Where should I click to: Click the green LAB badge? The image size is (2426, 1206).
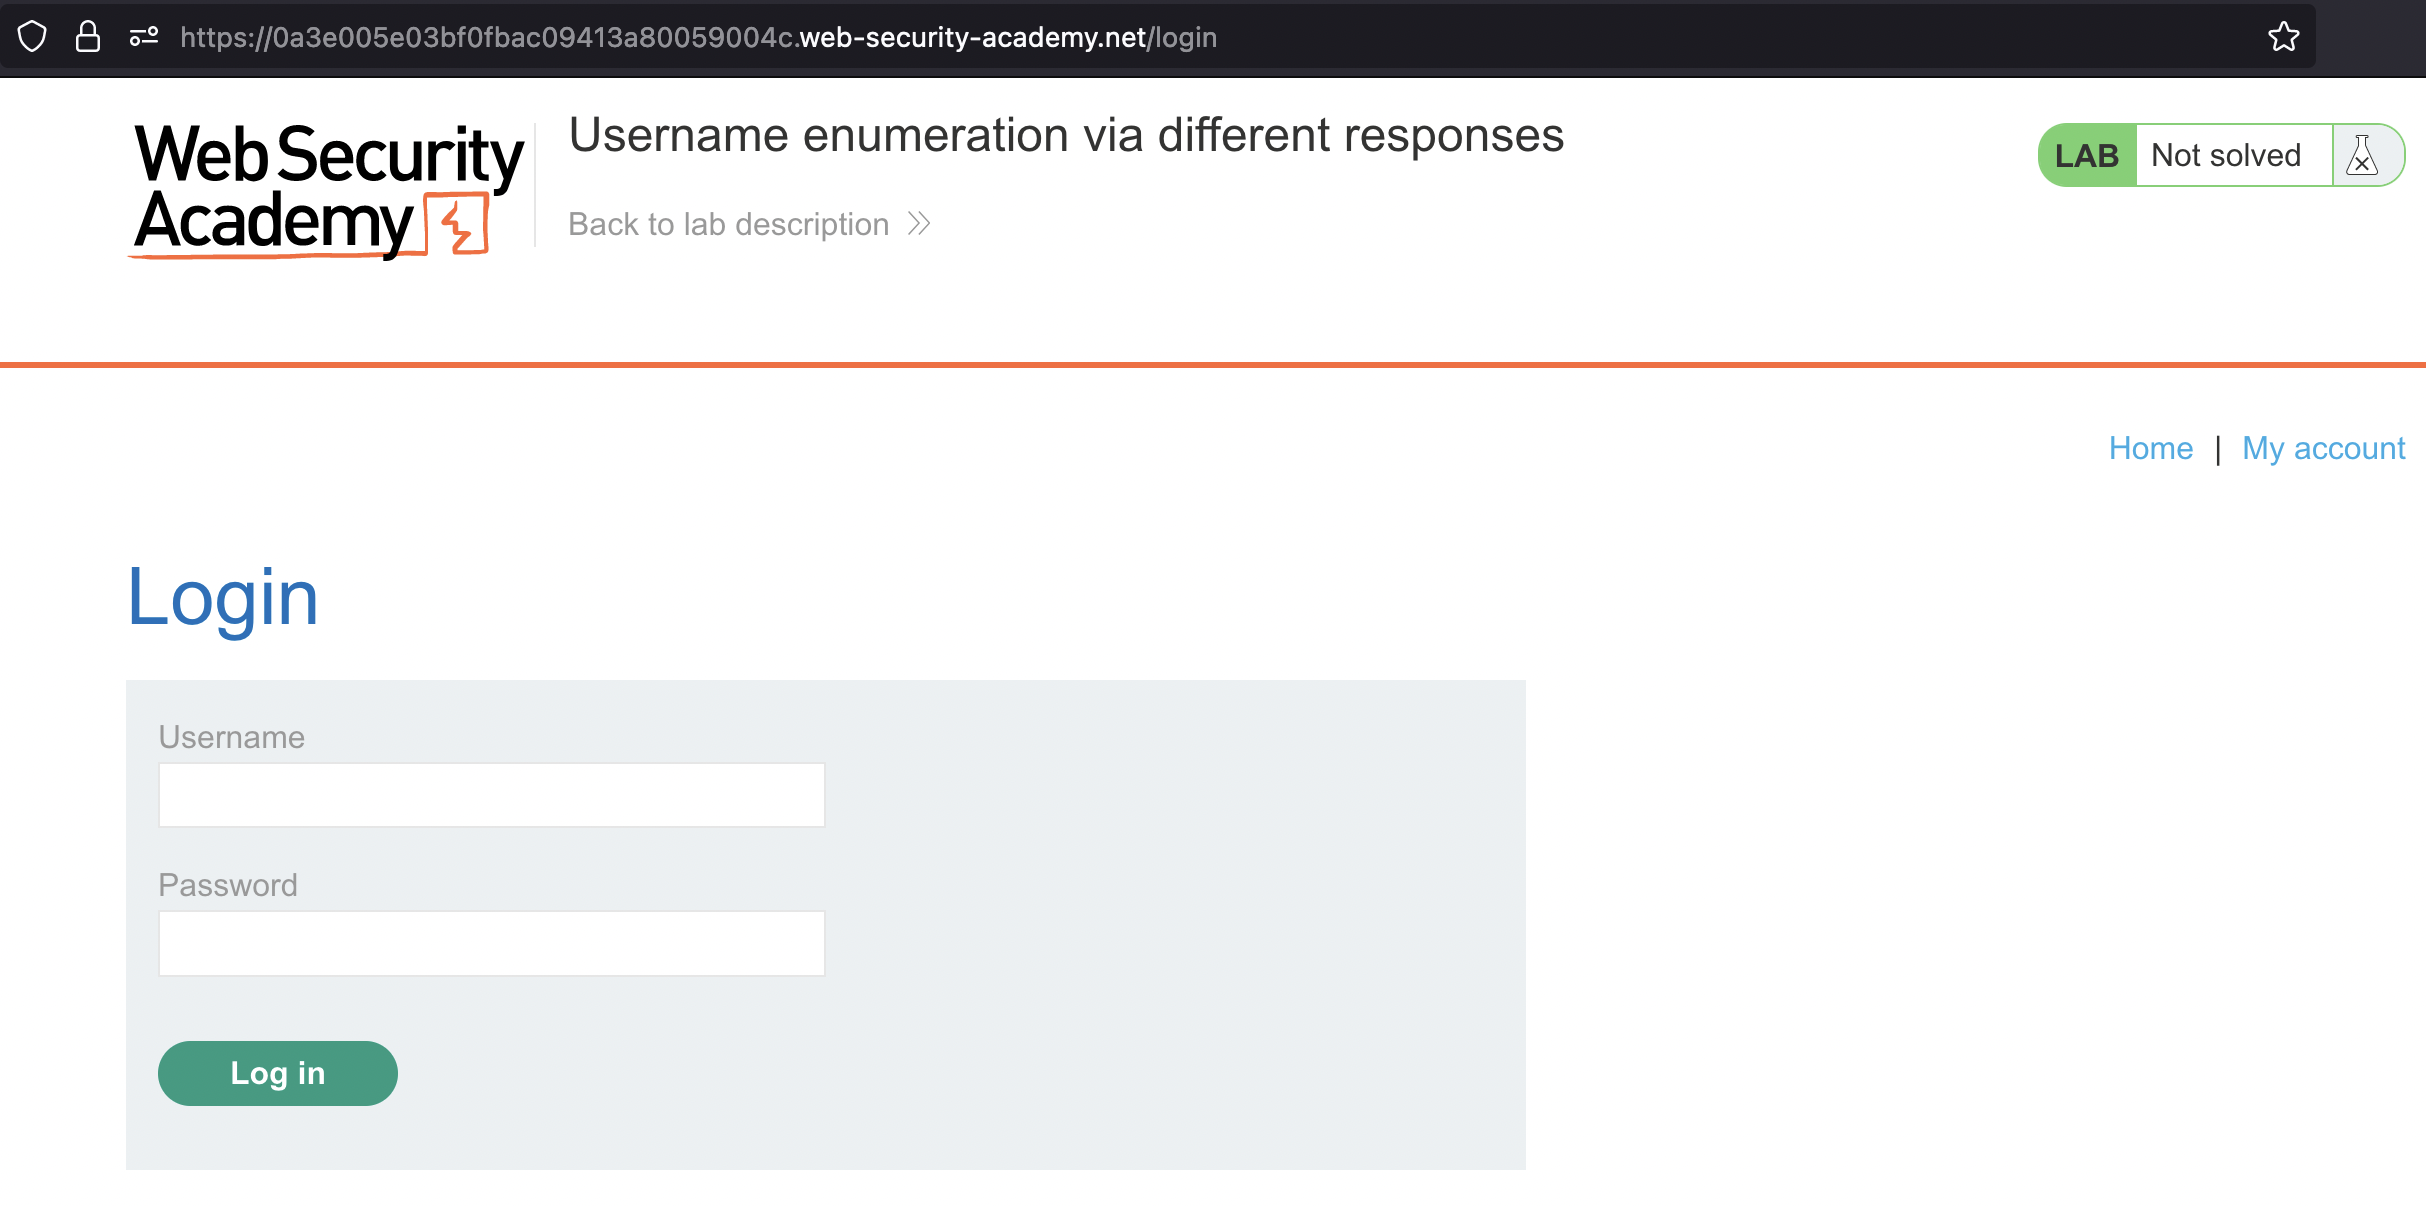[x=2087, y=156]
